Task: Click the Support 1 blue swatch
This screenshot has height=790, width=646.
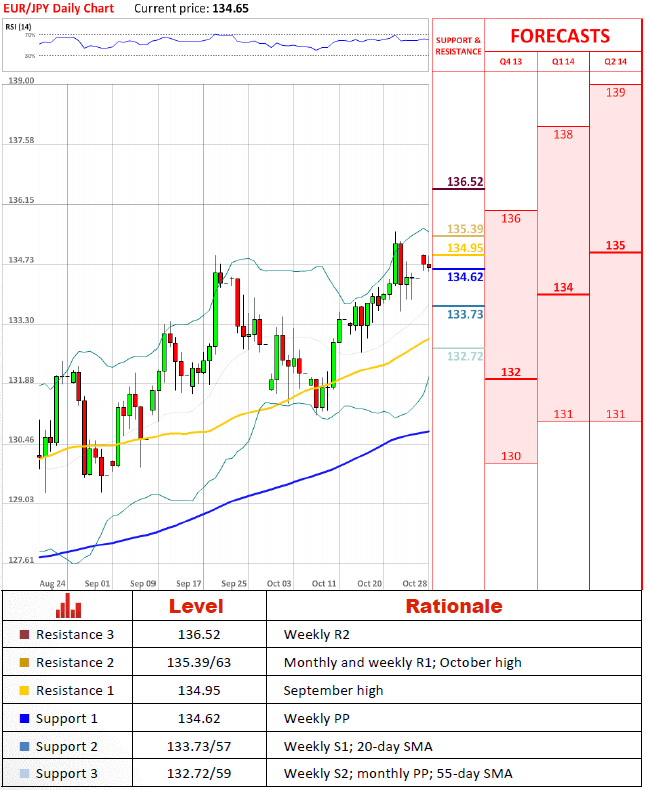Action: pyautogui.click(x=24, y=718)
